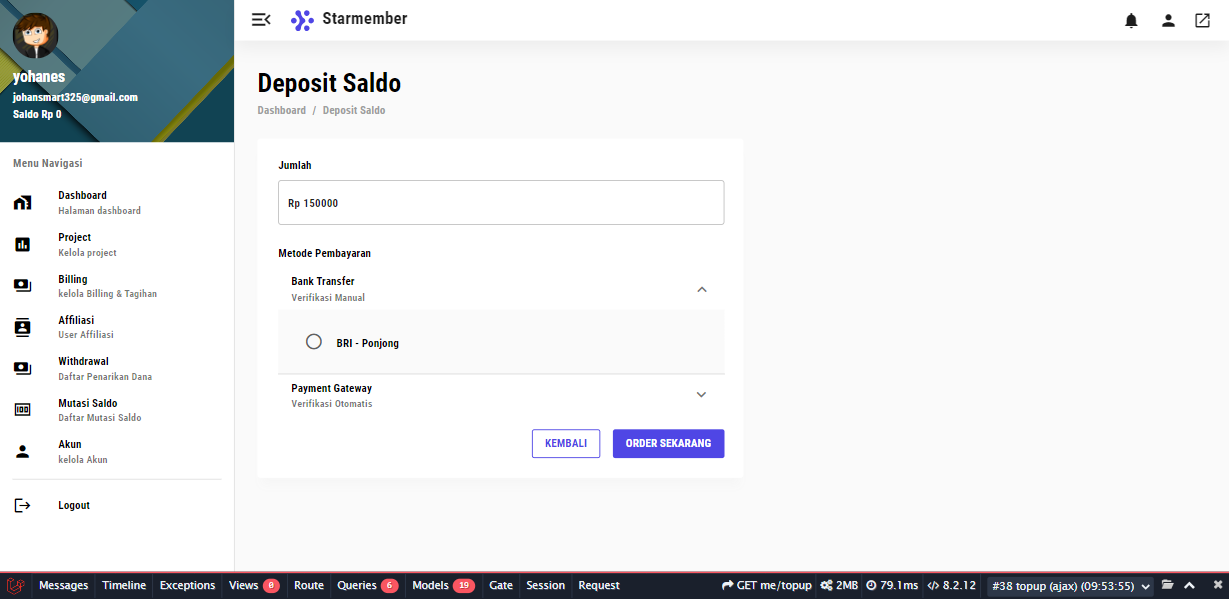Click the Starmember logo icon

(302, 20)
